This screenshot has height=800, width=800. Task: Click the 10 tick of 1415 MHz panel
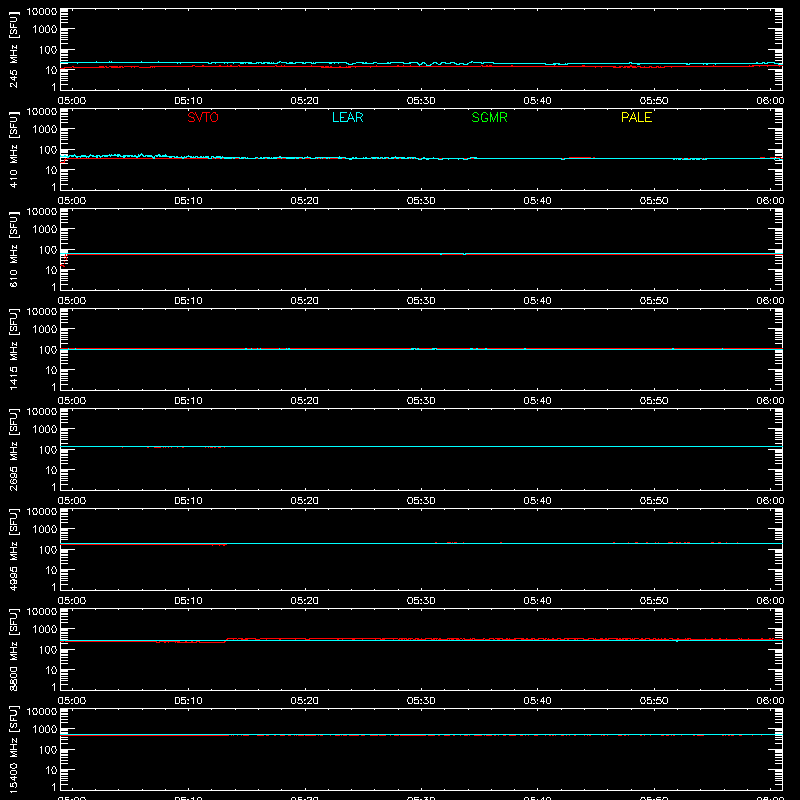coord(51,370)
